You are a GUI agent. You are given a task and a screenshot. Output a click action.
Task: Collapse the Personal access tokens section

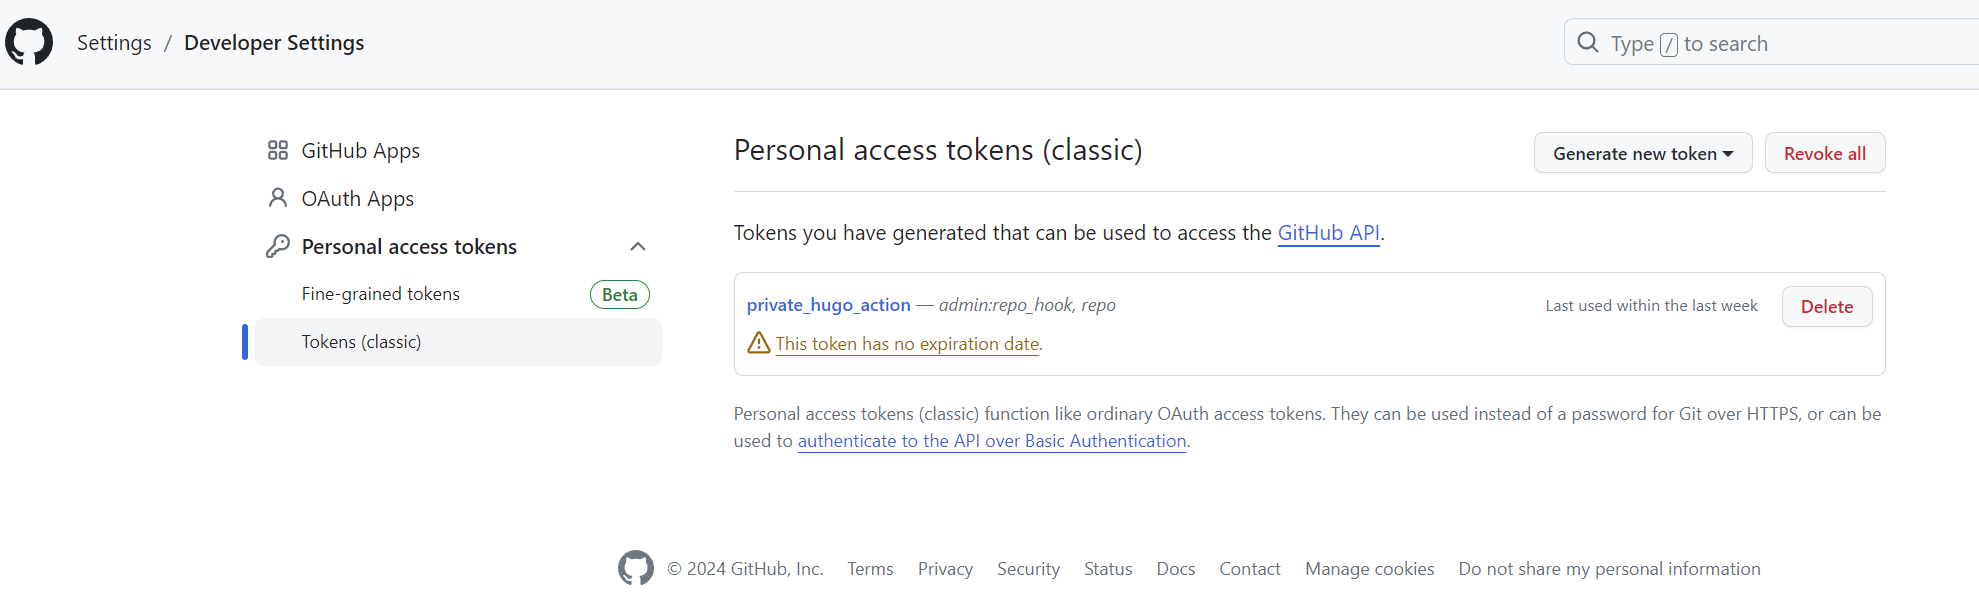pos(638,246)
